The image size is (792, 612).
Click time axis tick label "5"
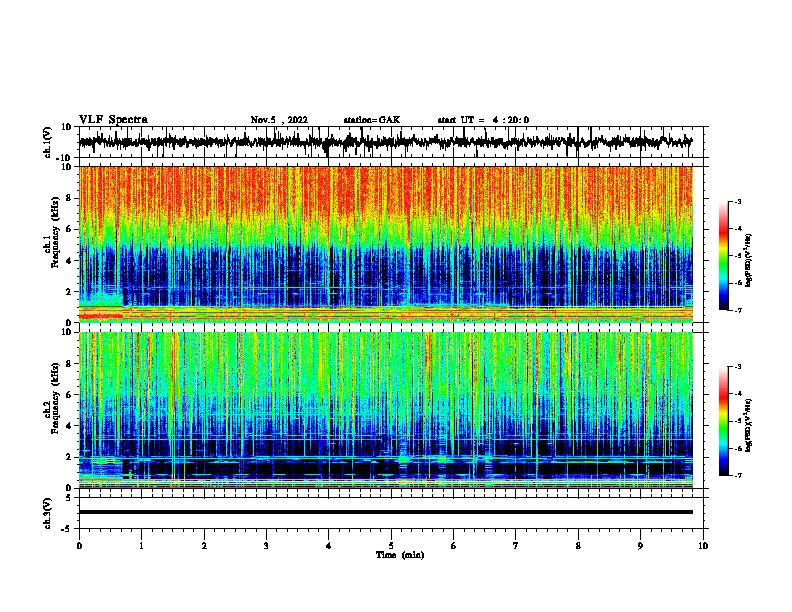391,546
